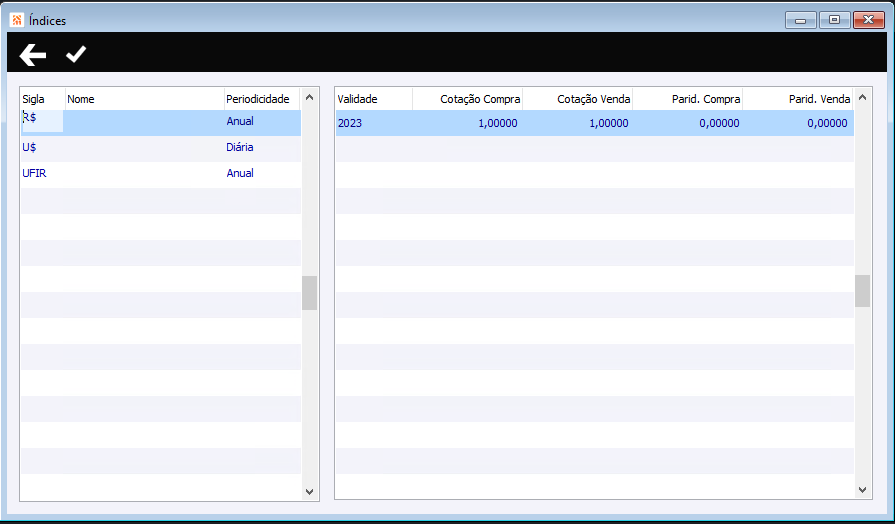Viewport: 895px width, 524px height.
Task: Click the back arrow icon
Action: 33,55
